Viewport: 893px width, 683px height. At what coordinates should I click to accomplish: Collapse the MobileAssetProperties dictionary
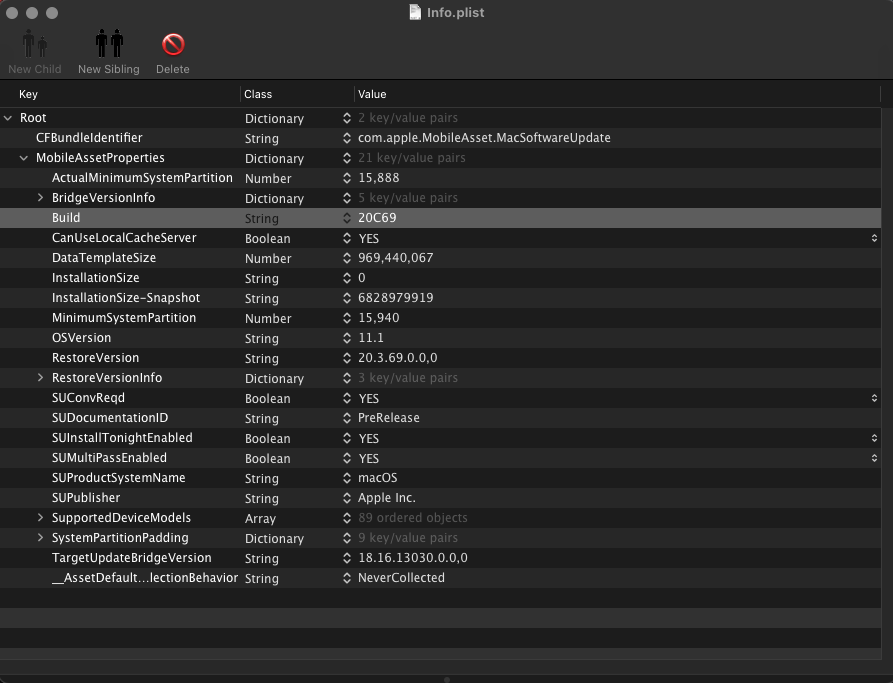[x=24, y=158]
